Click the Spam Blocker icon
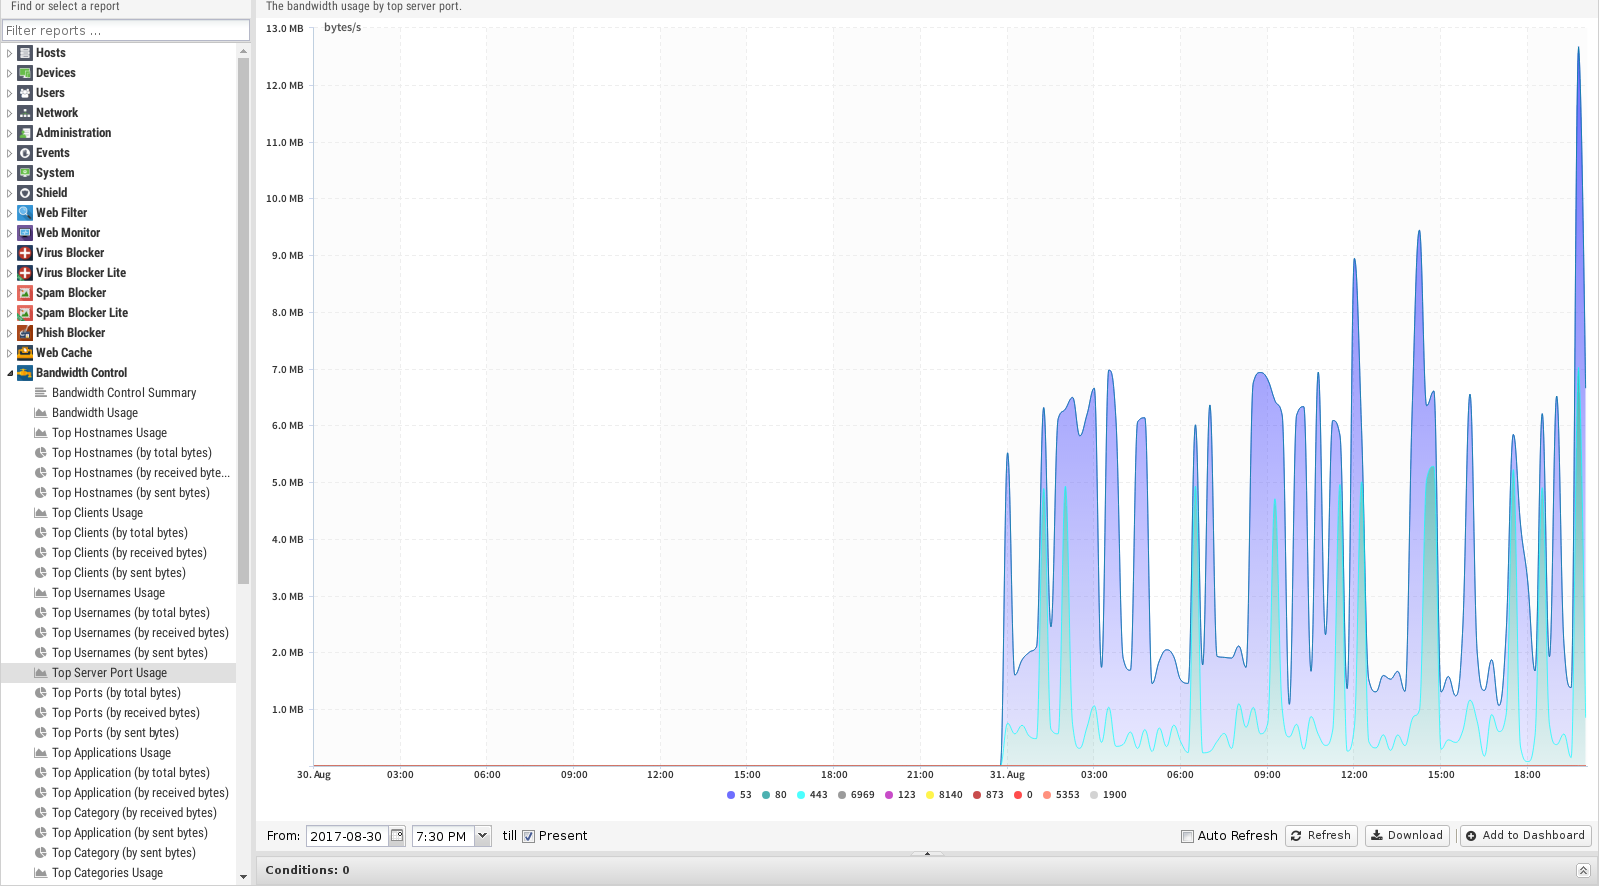The image size is (1599, 886). pyautogui.click(x=25, y=293)
